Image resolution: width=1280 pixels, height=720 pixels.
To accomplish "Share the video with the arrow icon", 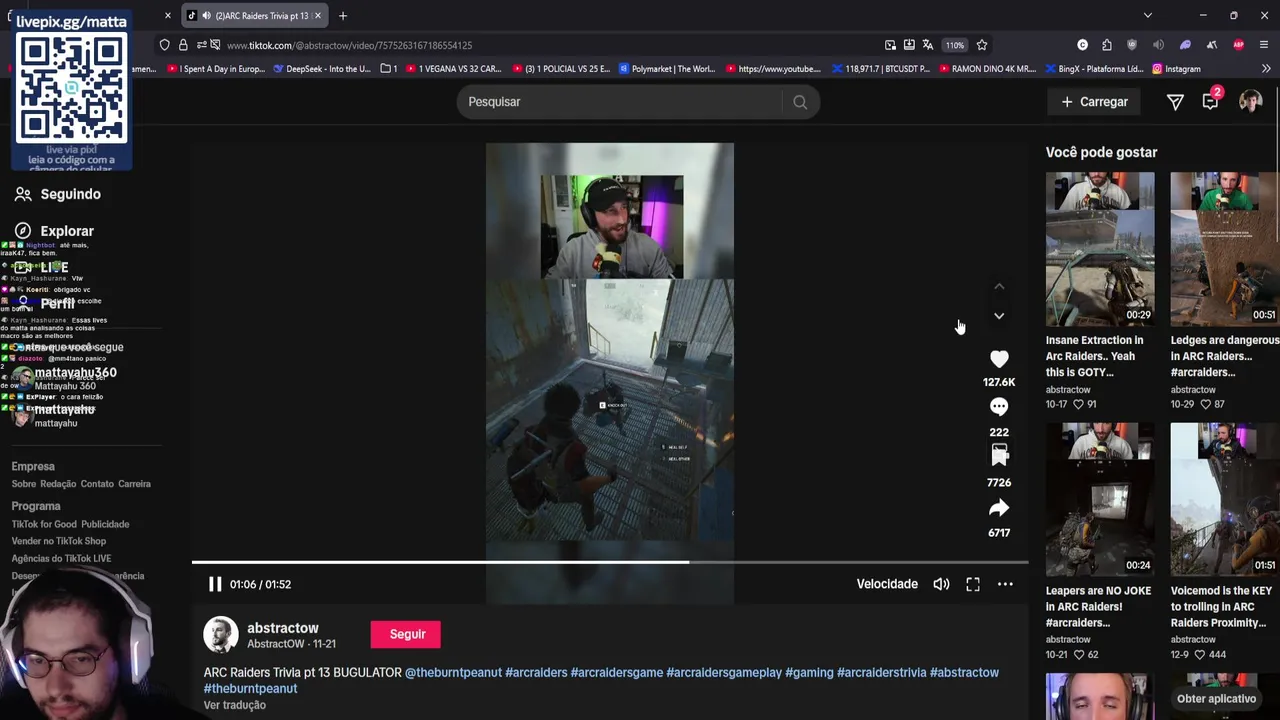I will (999, 508).
